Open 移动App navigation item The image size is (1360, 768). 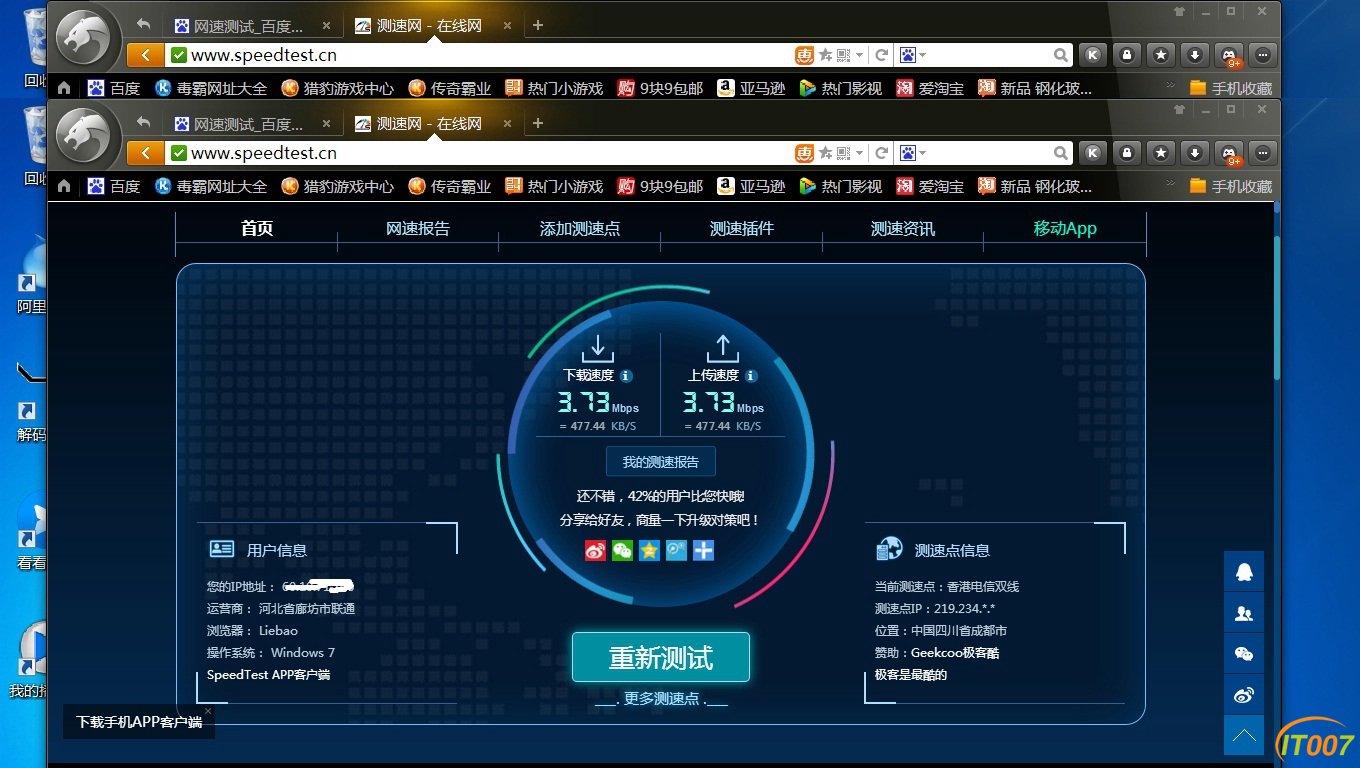pos(1065,228)
